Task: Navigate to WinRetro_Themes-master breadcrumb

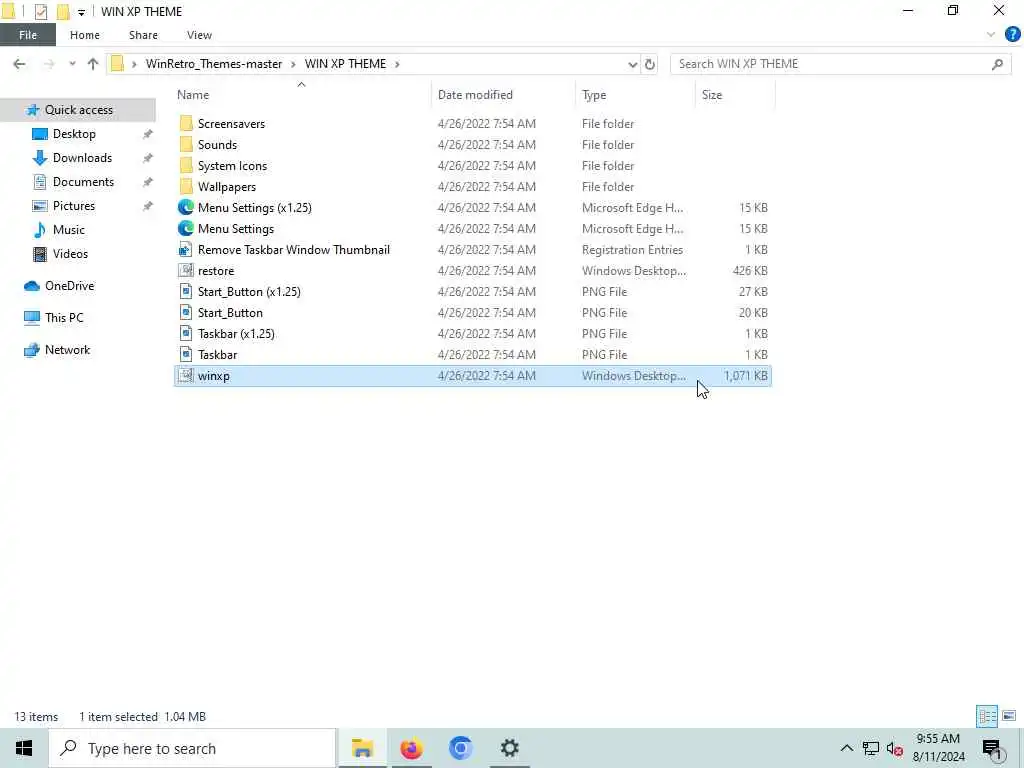Action: [x=214, y=64]
